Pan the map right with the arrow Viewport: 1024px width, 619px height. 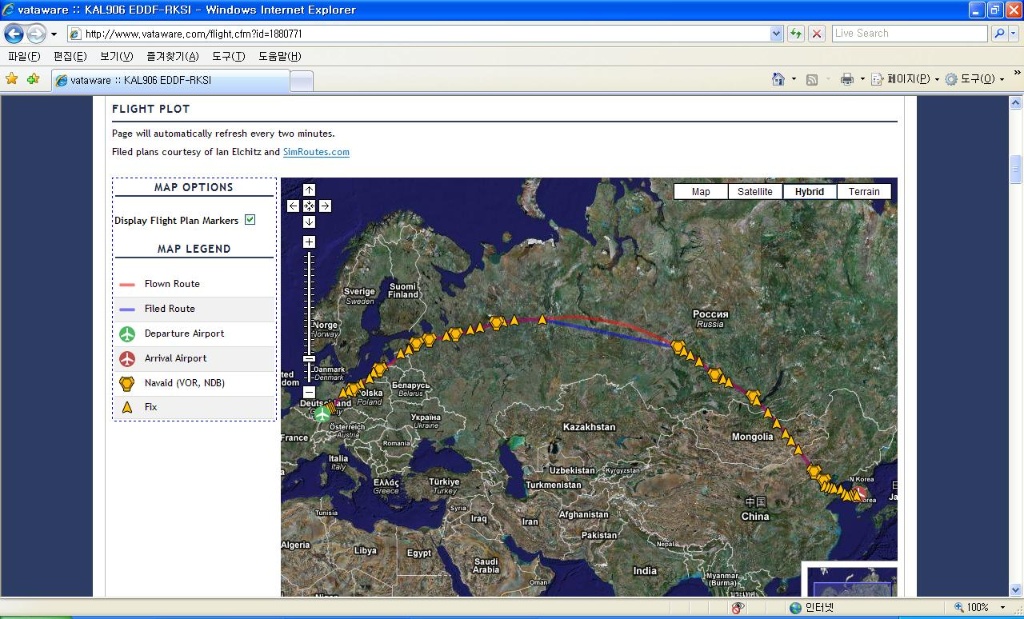(x=325, y=206)
